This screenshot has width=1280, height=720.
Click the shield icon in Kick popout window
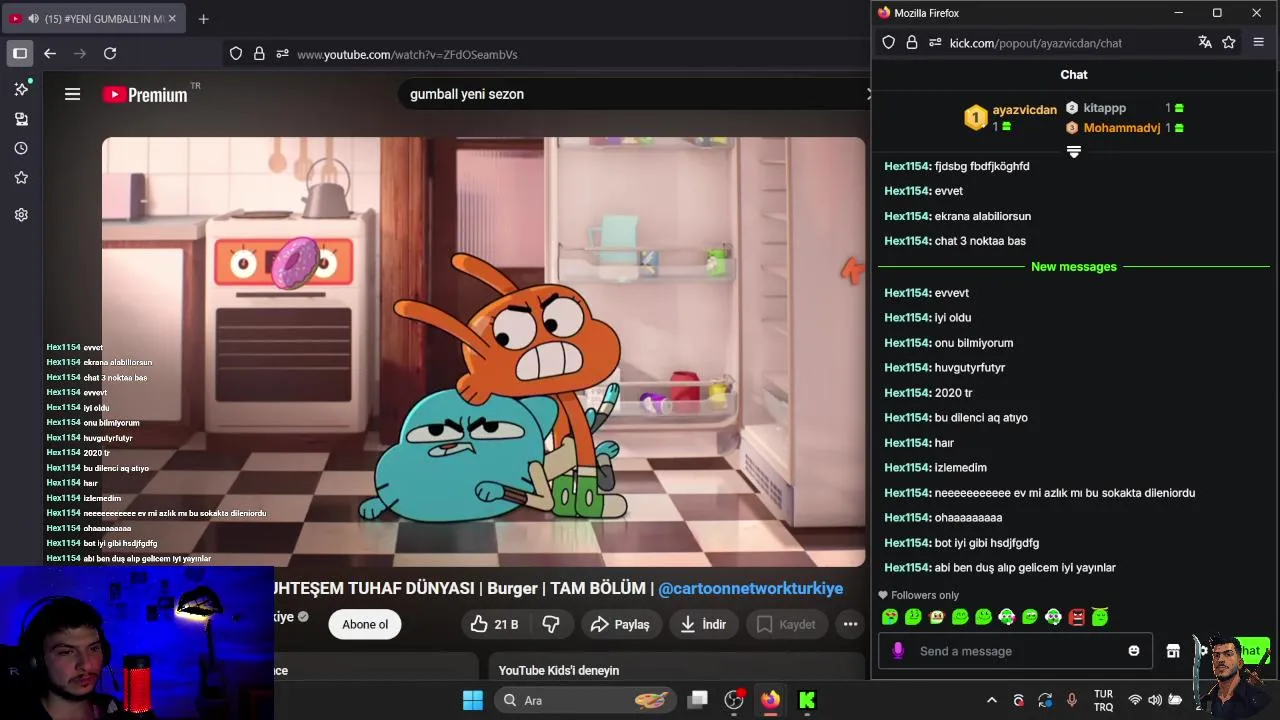(x=888, y=42)
